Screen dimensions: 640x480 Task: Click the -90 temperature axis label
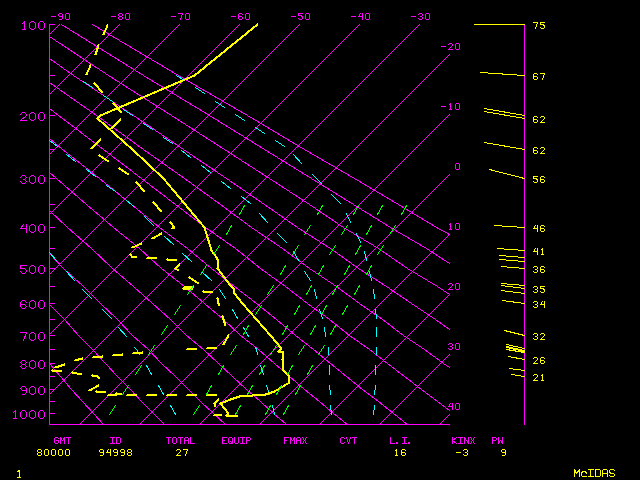61,16
